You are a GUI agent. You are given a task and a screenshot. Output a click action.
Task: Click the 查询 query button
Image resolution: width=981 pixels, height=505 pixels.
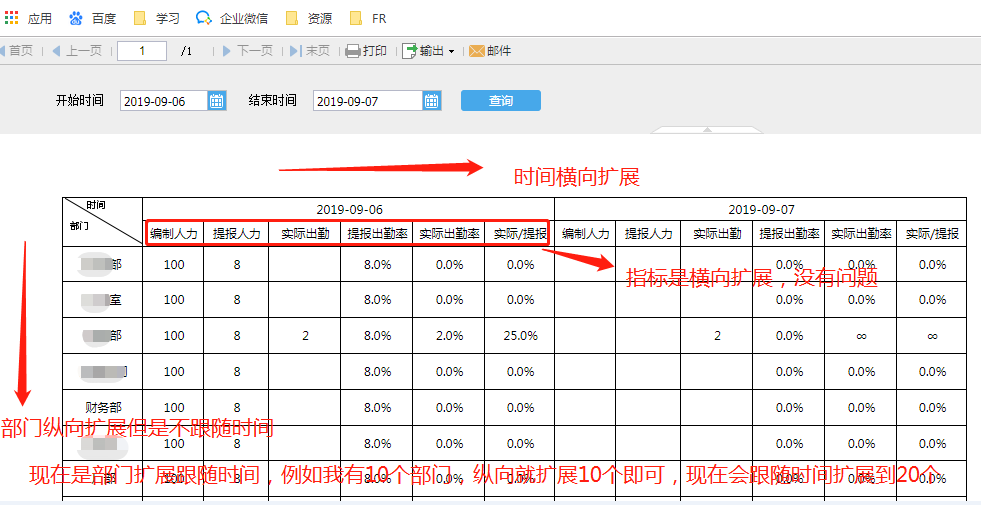tap(501, 101)
